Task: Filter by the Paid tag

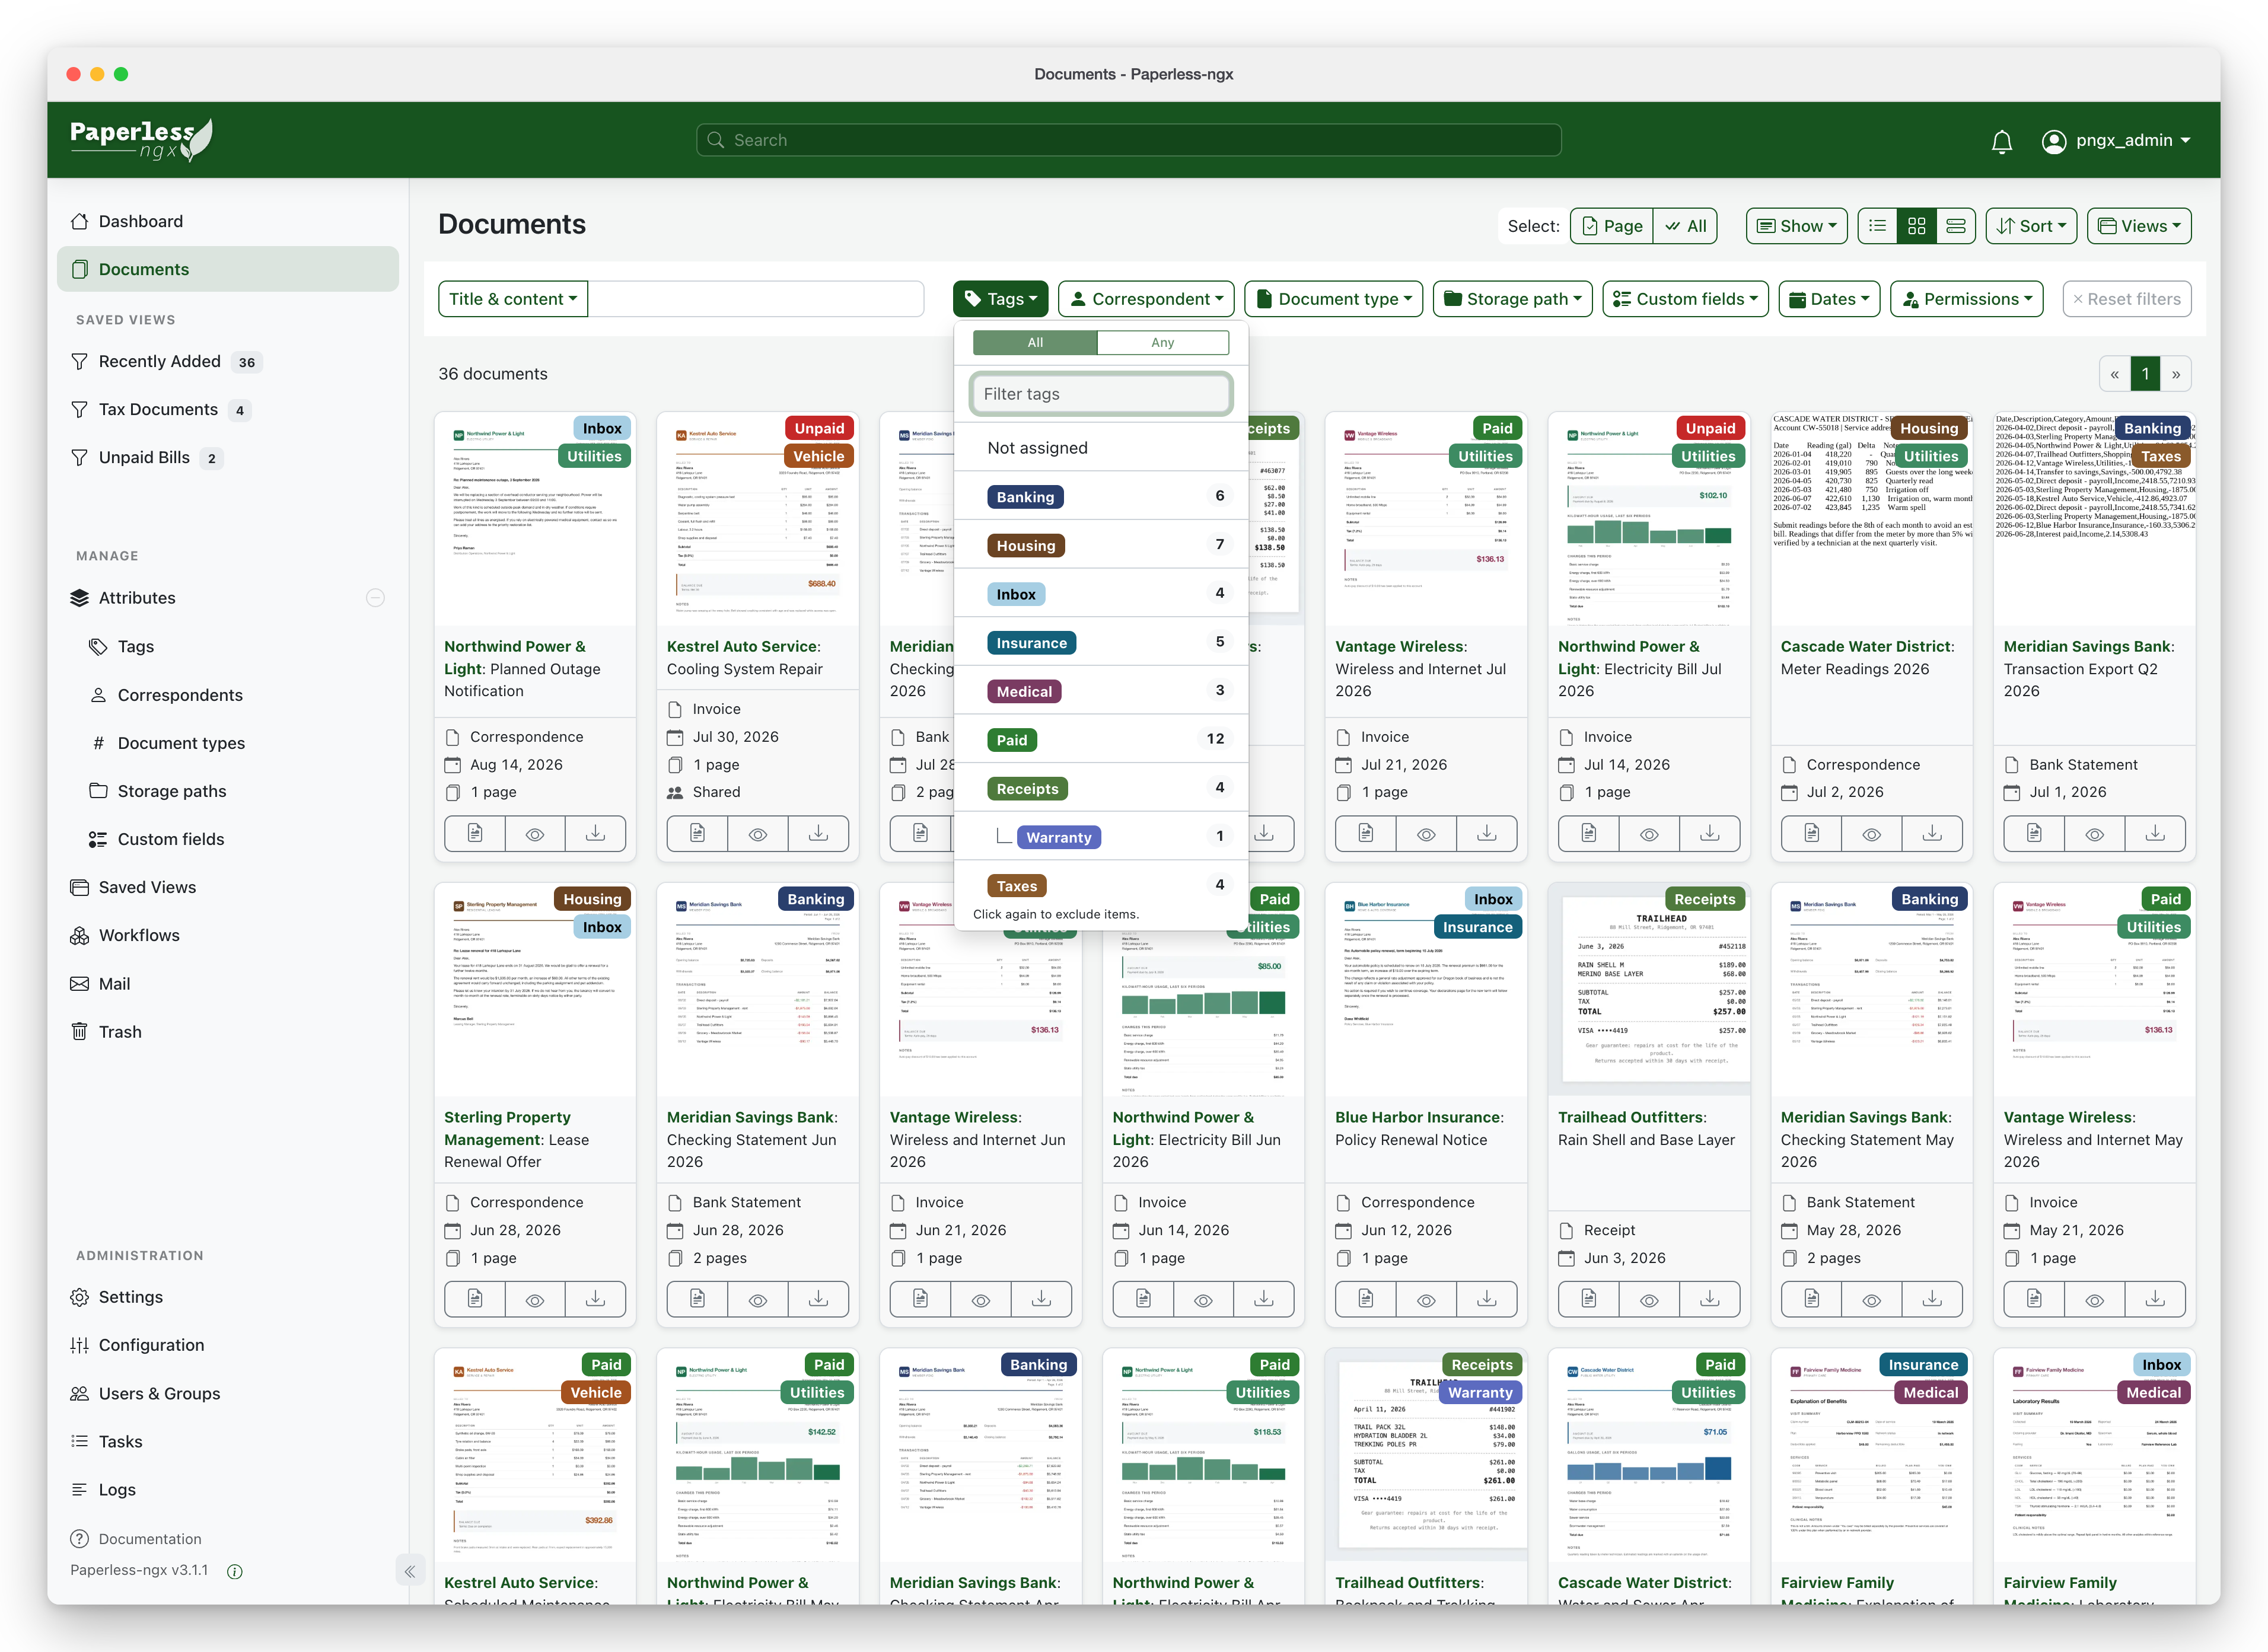Action: point(1101,740)
